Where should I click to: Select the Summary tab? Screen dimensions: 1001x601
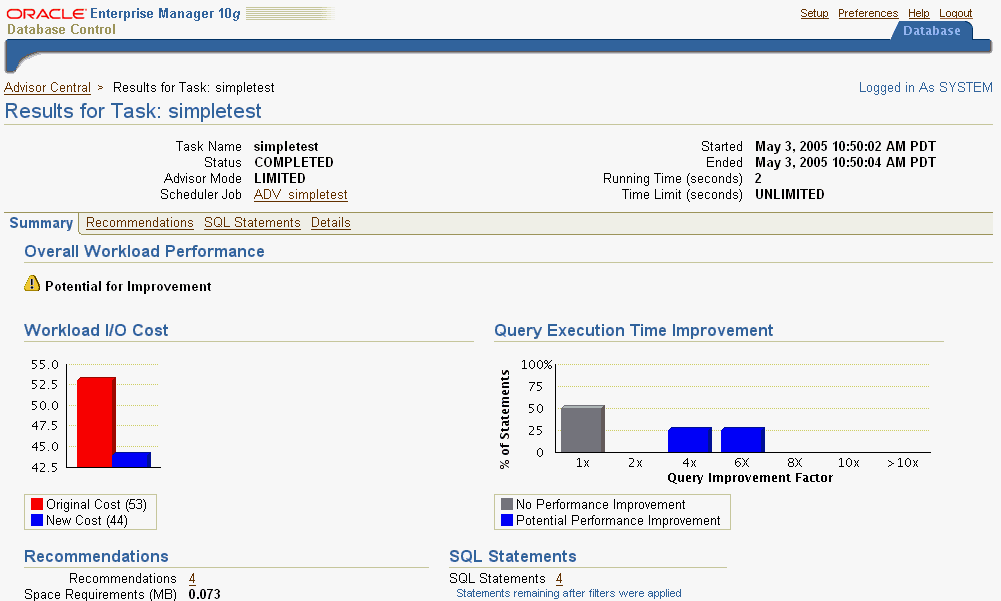(41, 223)
